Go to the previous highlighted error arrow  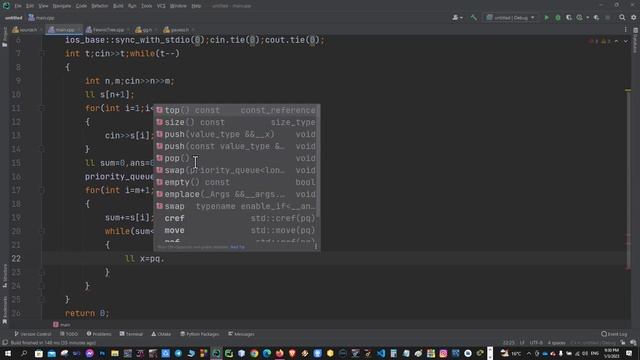click(616, 41)
